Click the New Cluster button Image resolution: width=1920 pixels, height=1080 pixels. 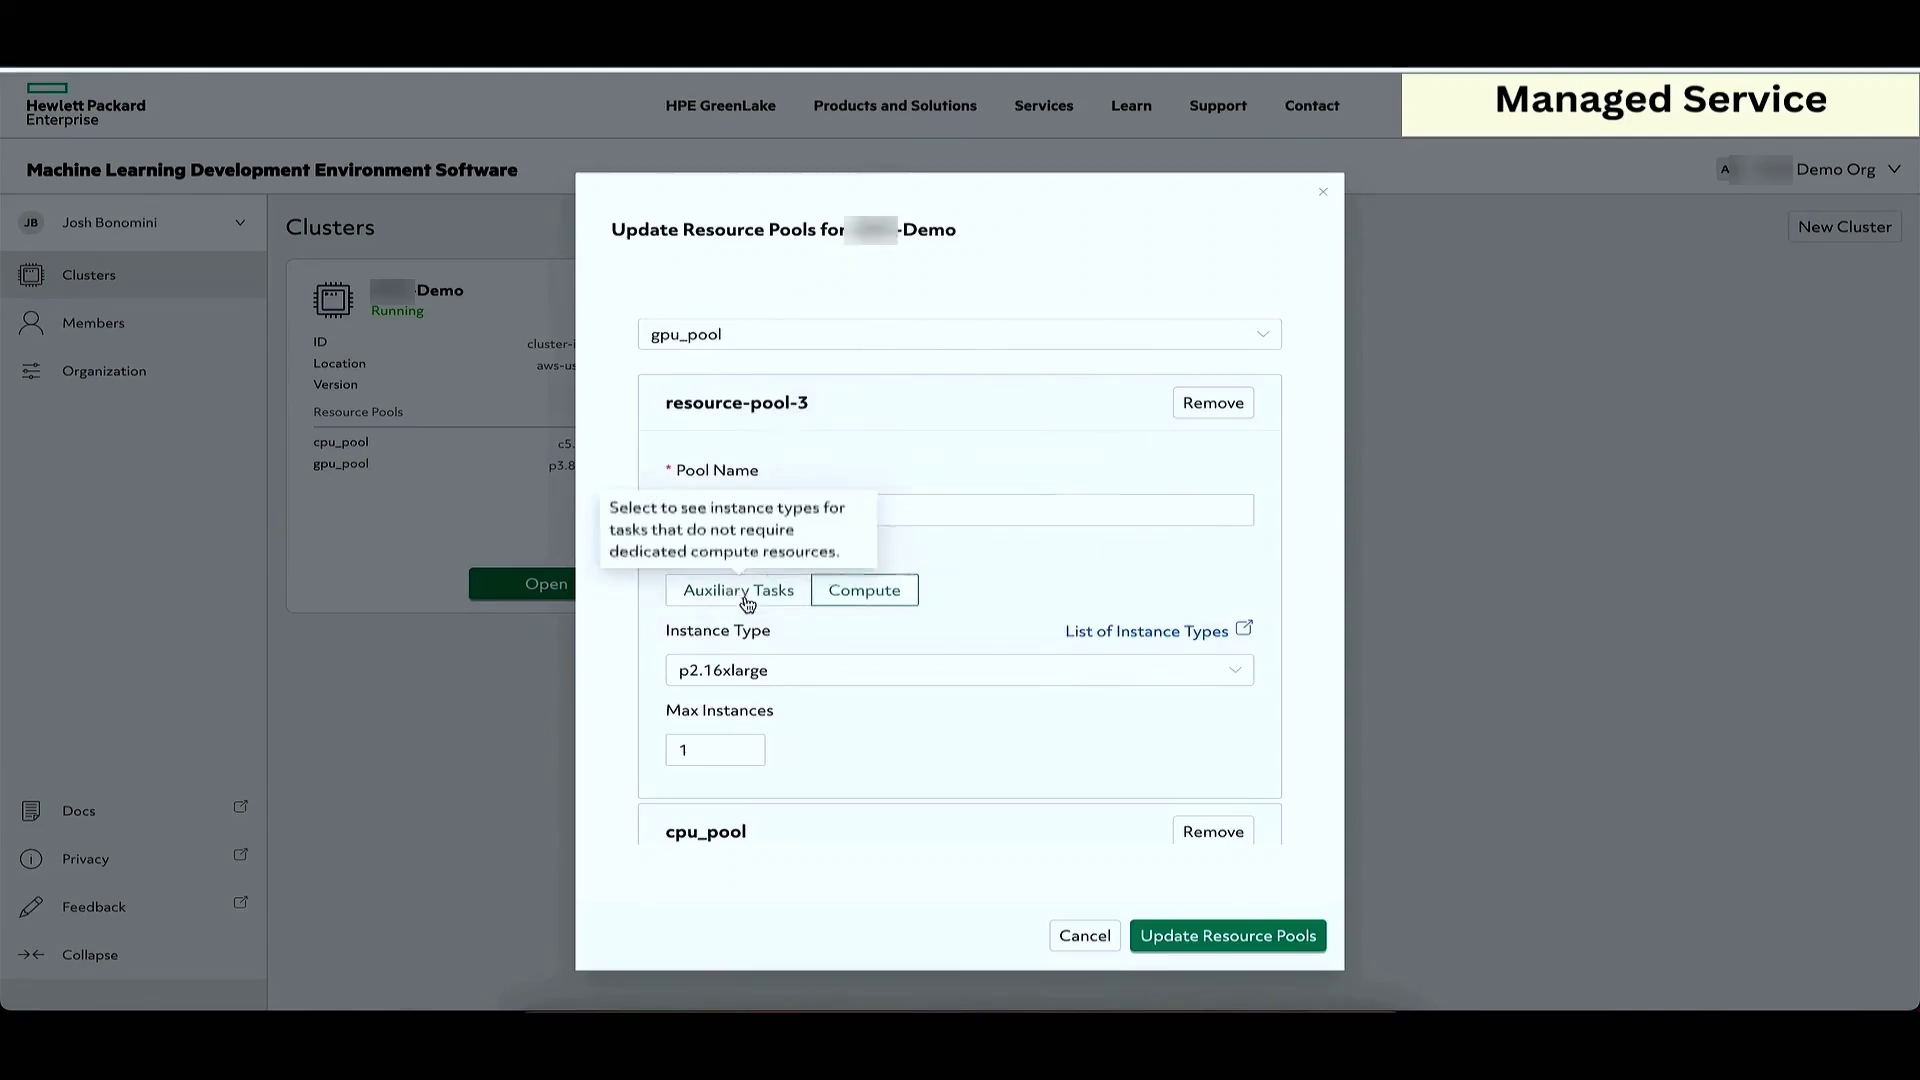pos(1844,226)
